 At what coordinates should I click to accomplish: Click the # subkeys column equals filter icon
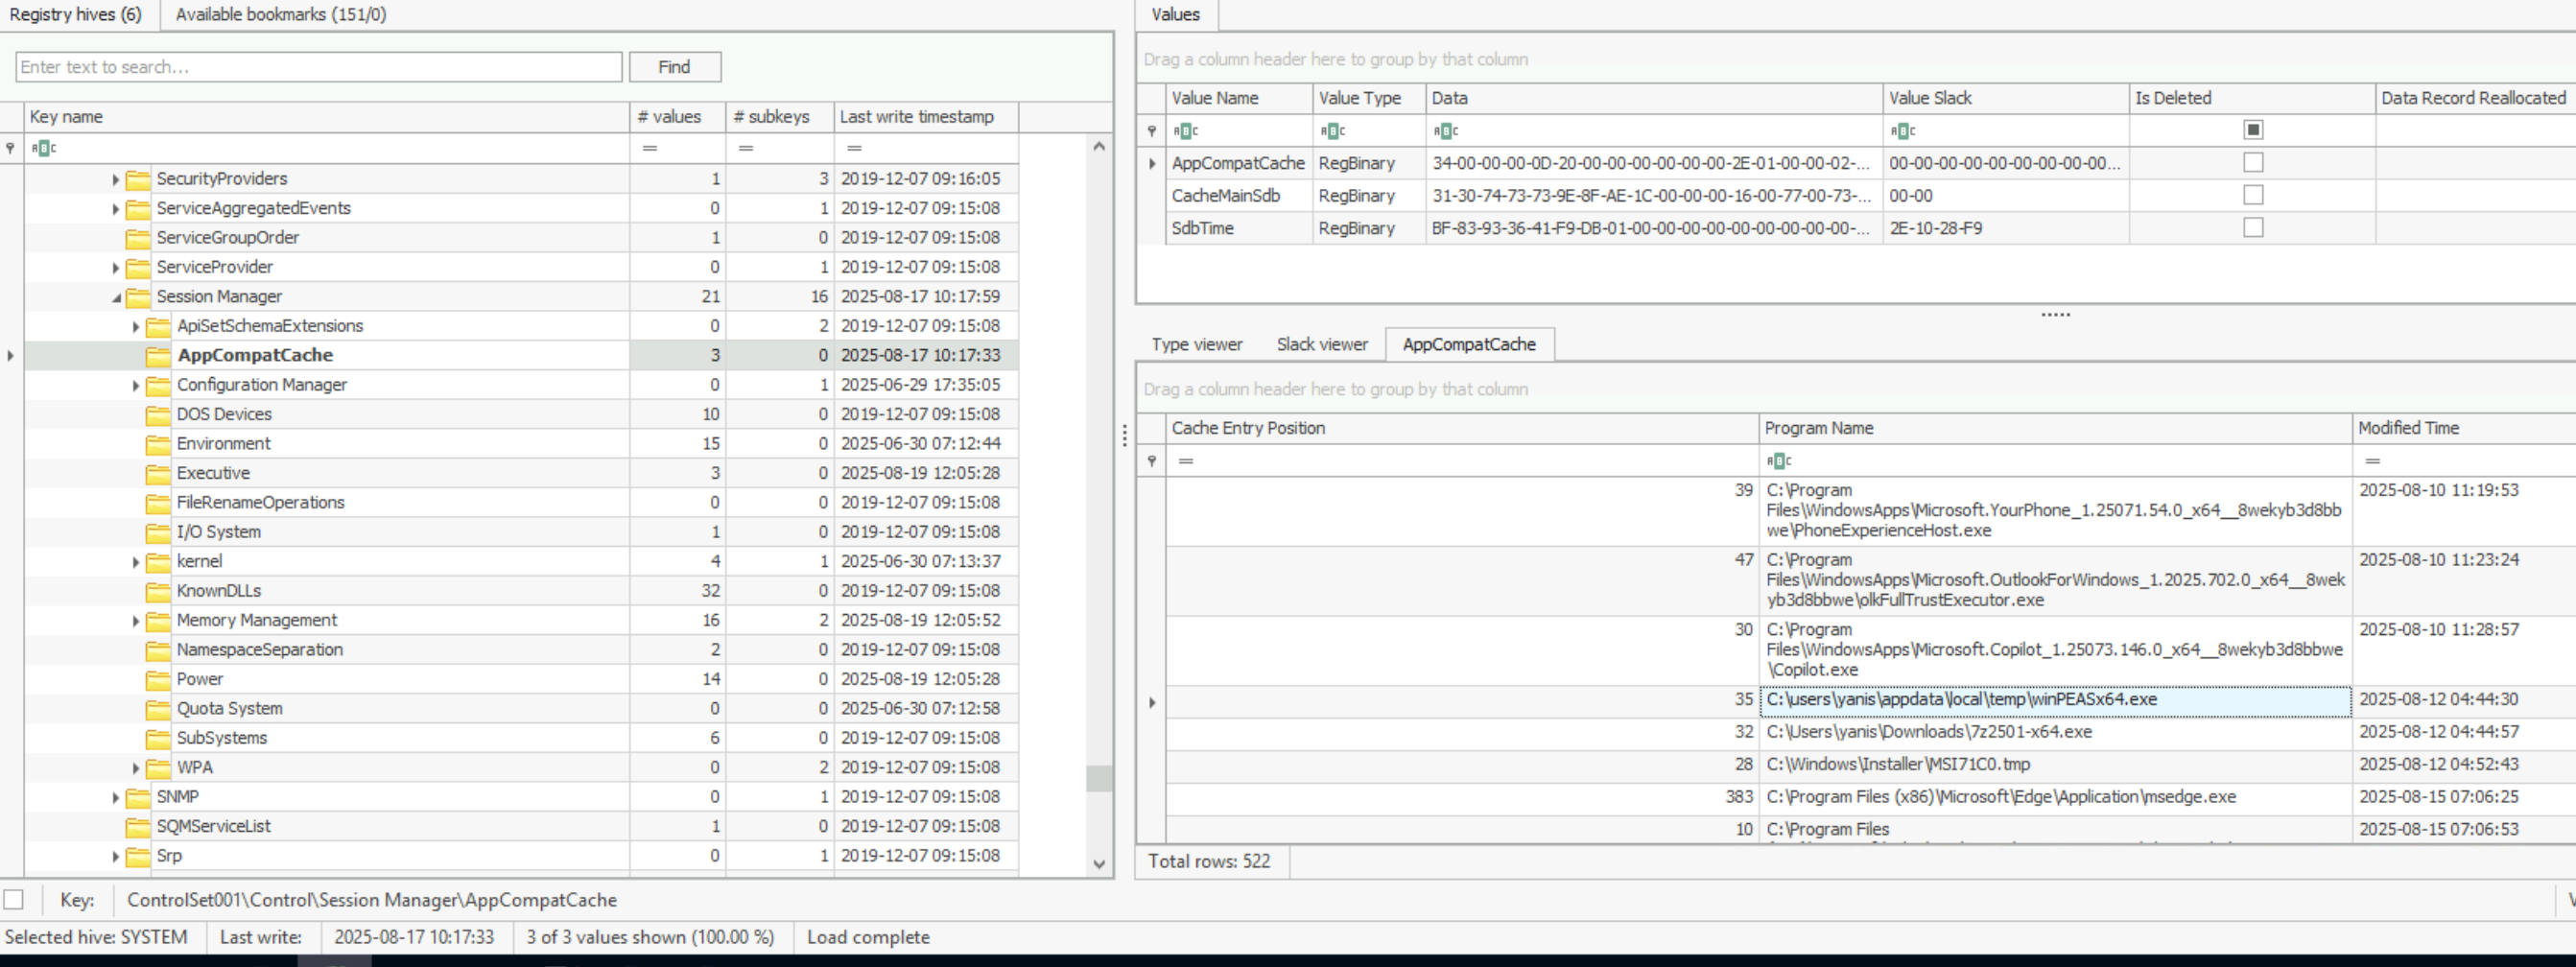(745, 148)
